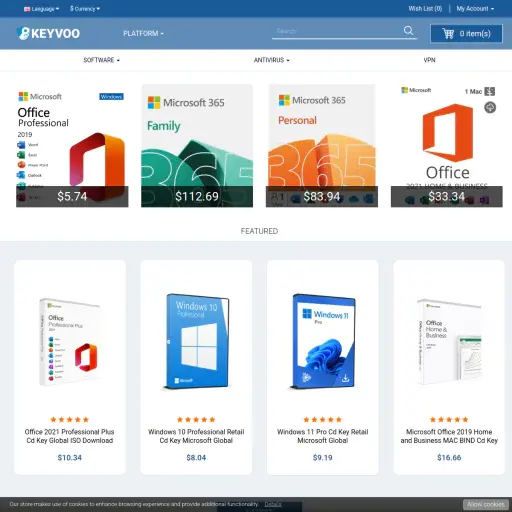Open the Language dropdown
Viewport: 512px width, 512px height.
tap(42, 9)
